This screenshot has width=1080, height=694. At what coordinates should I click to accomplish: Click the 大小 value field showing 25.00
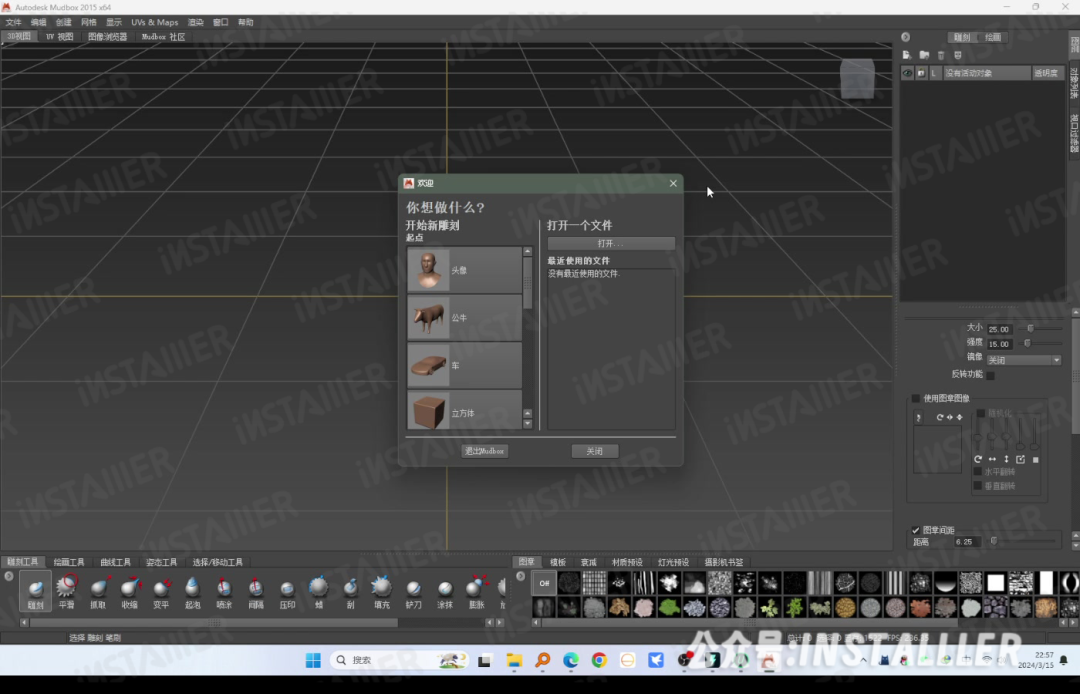point(999,329)
